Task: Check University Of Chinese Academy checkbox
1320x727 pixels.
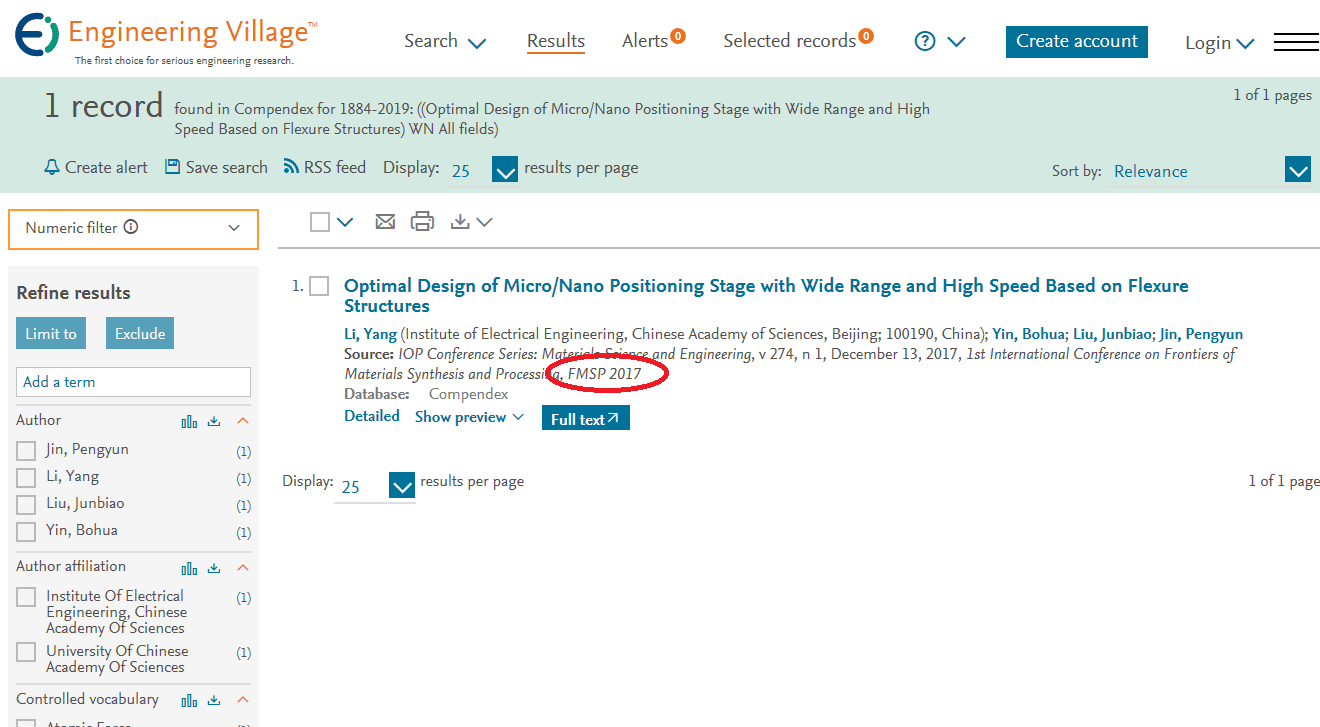Action: click(26, 652)
